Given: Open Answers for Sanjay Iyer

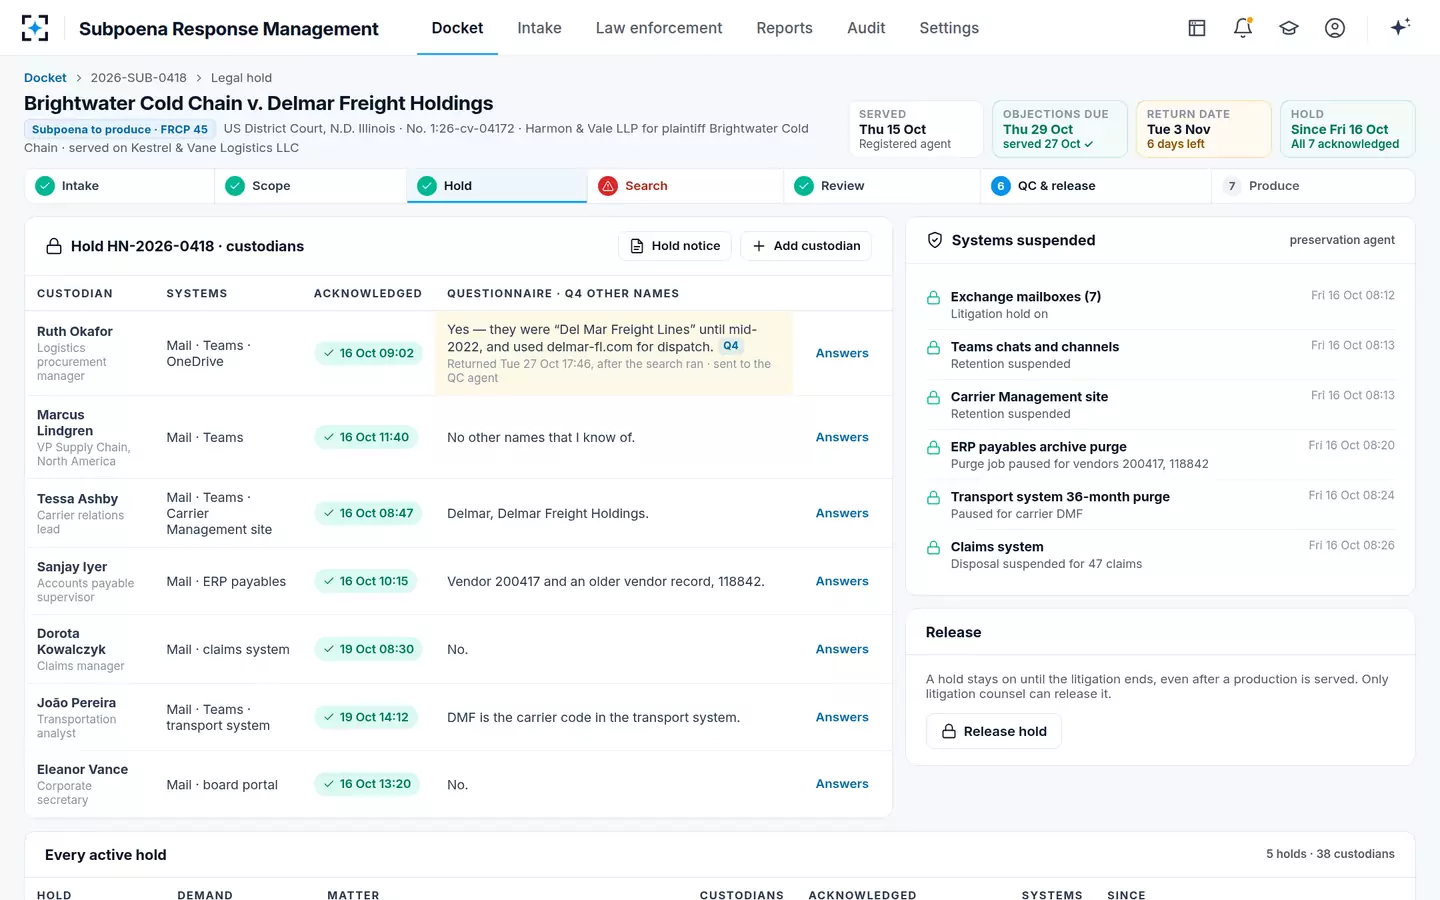Looking at the screenshot, I should pyautogui.click(x=842, y=581).
